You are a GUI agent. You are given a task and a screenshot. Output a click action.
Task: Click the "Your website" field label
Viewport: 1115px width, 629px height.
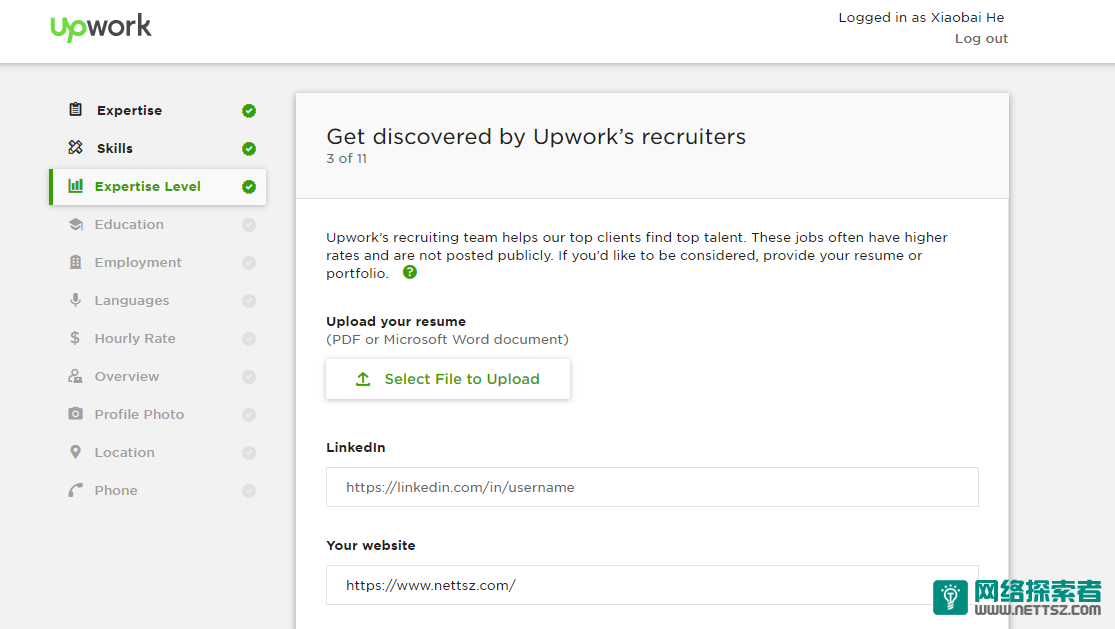[370, 545]
